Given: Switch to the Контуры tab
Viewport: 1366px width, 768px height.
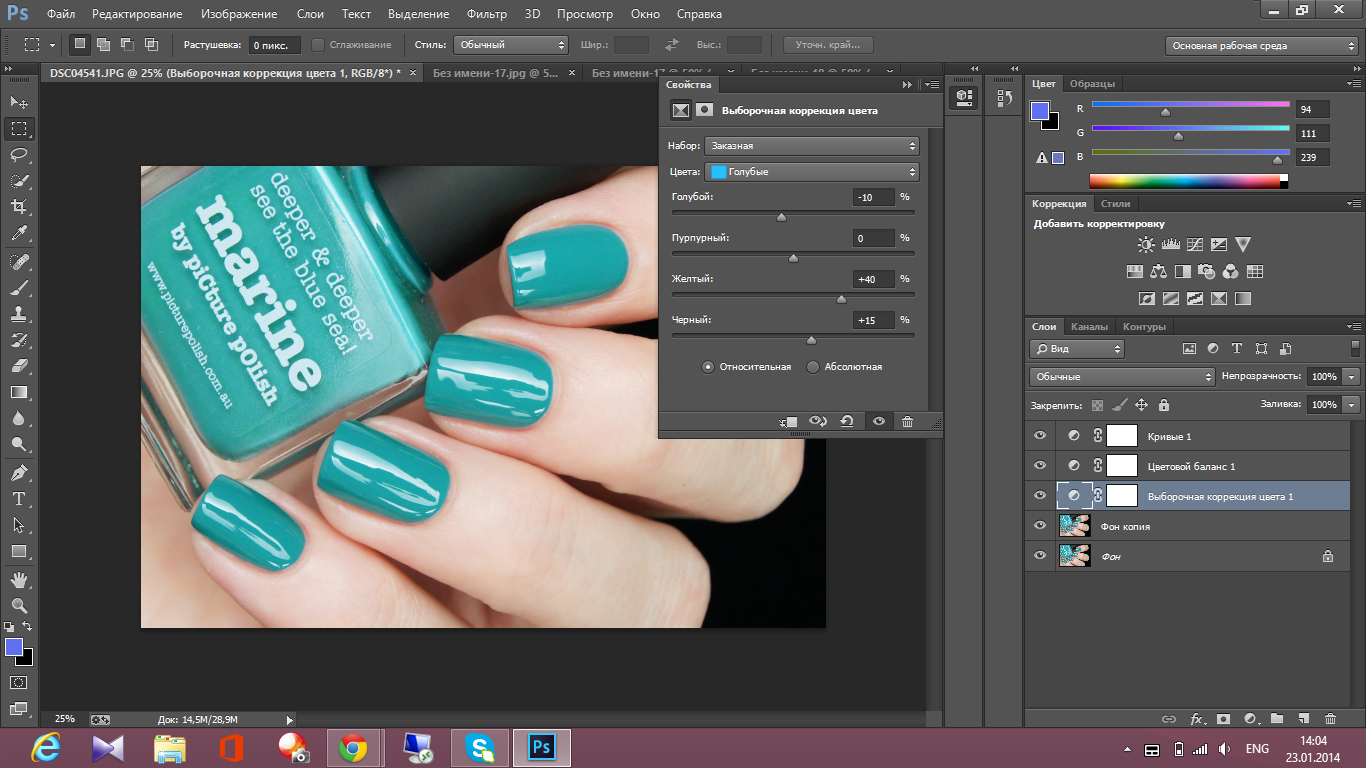Looking at the screenshot, I should point(1144,327).
